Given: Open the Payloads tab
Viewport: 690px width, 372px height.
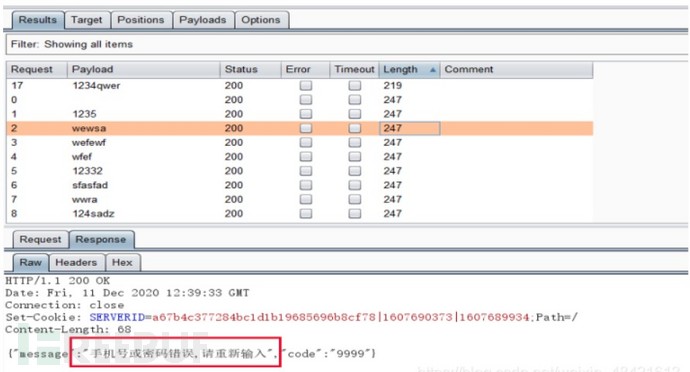Looking at the screenshot, I should click(203, 20).
